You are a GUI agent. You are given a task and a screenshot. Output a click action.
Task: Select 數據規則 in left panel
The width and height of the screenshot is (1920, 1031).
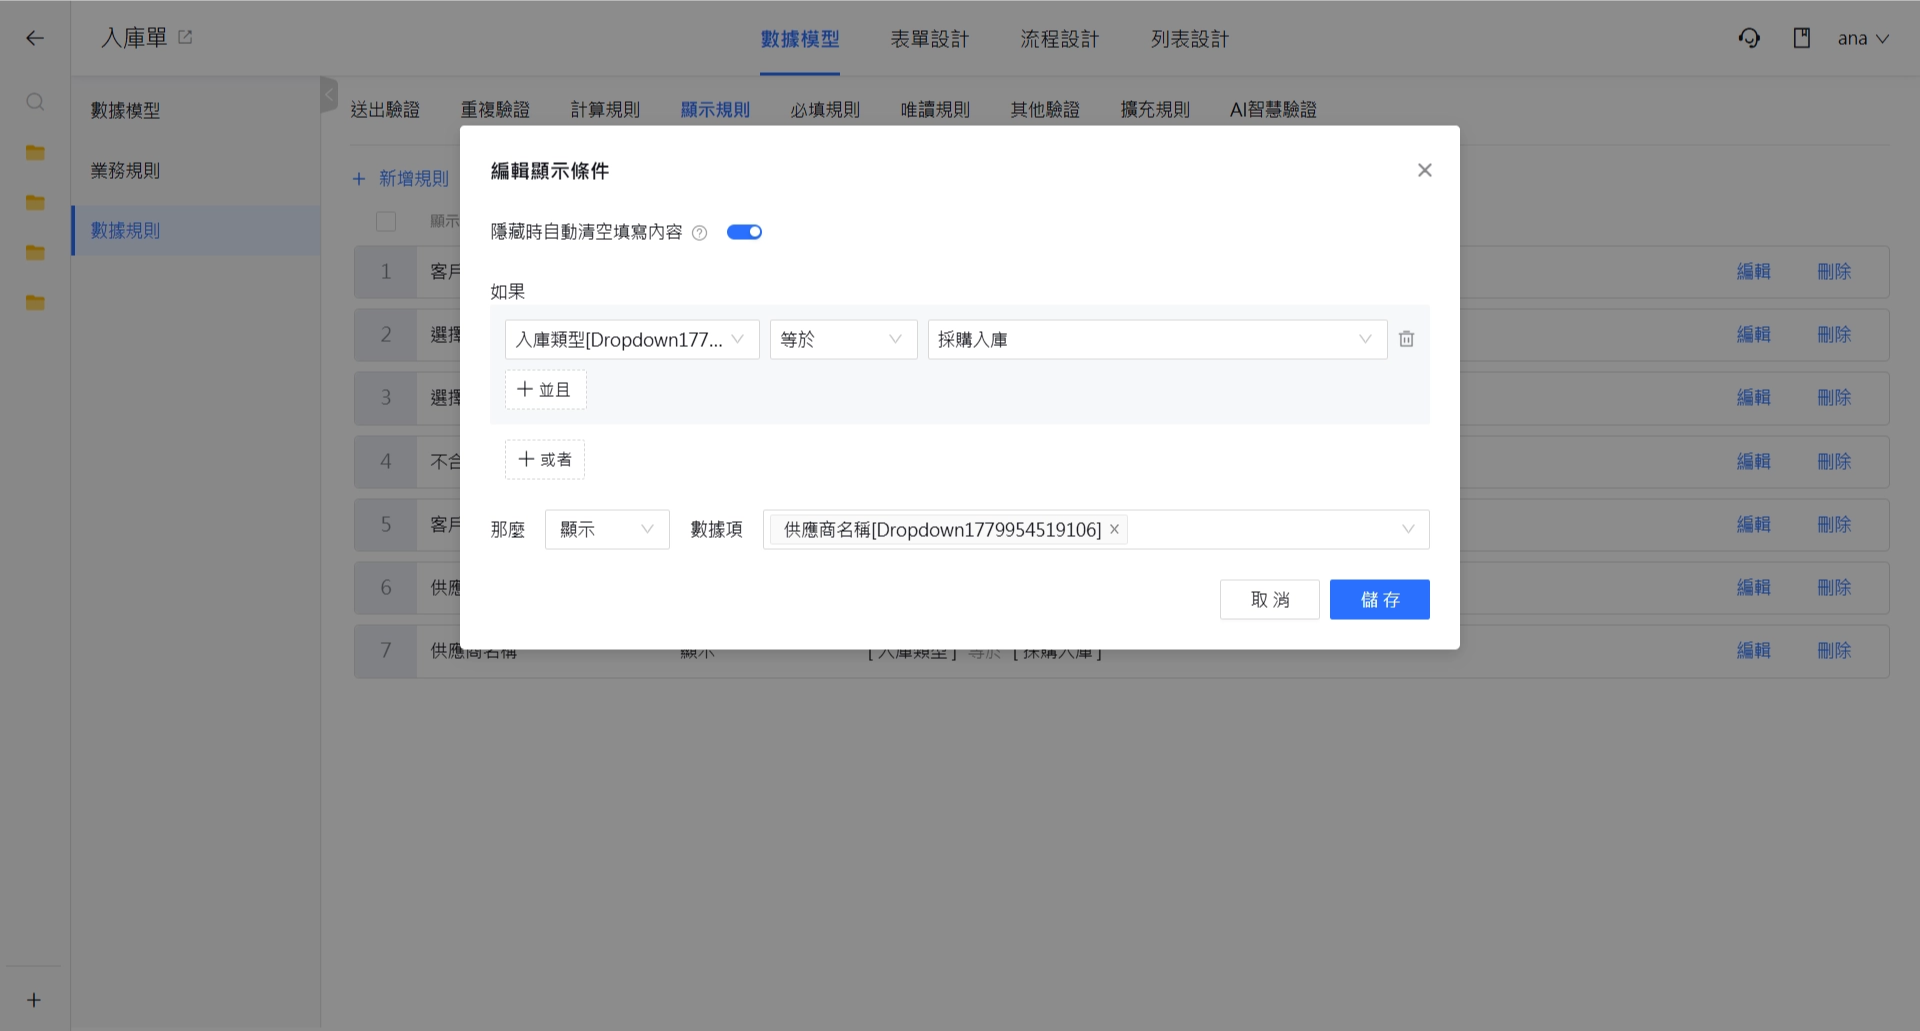196,230
